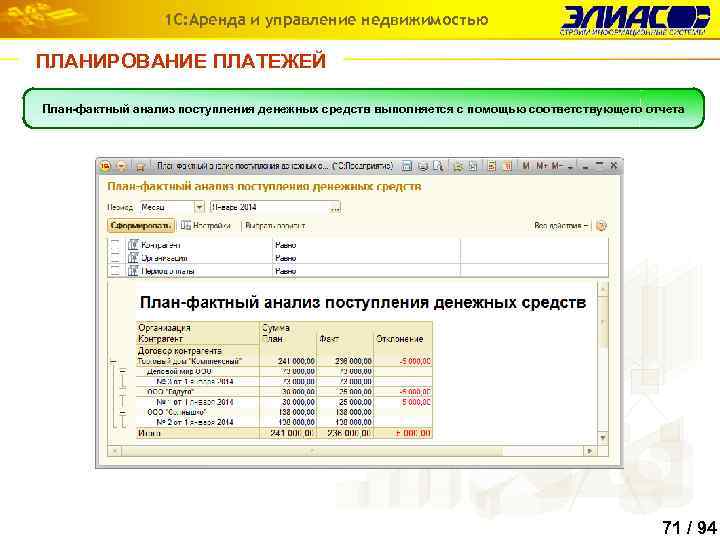720x540 pixels.
Task: Click plan total 241 000,00 in Итого row
Action: coord(292,433)
